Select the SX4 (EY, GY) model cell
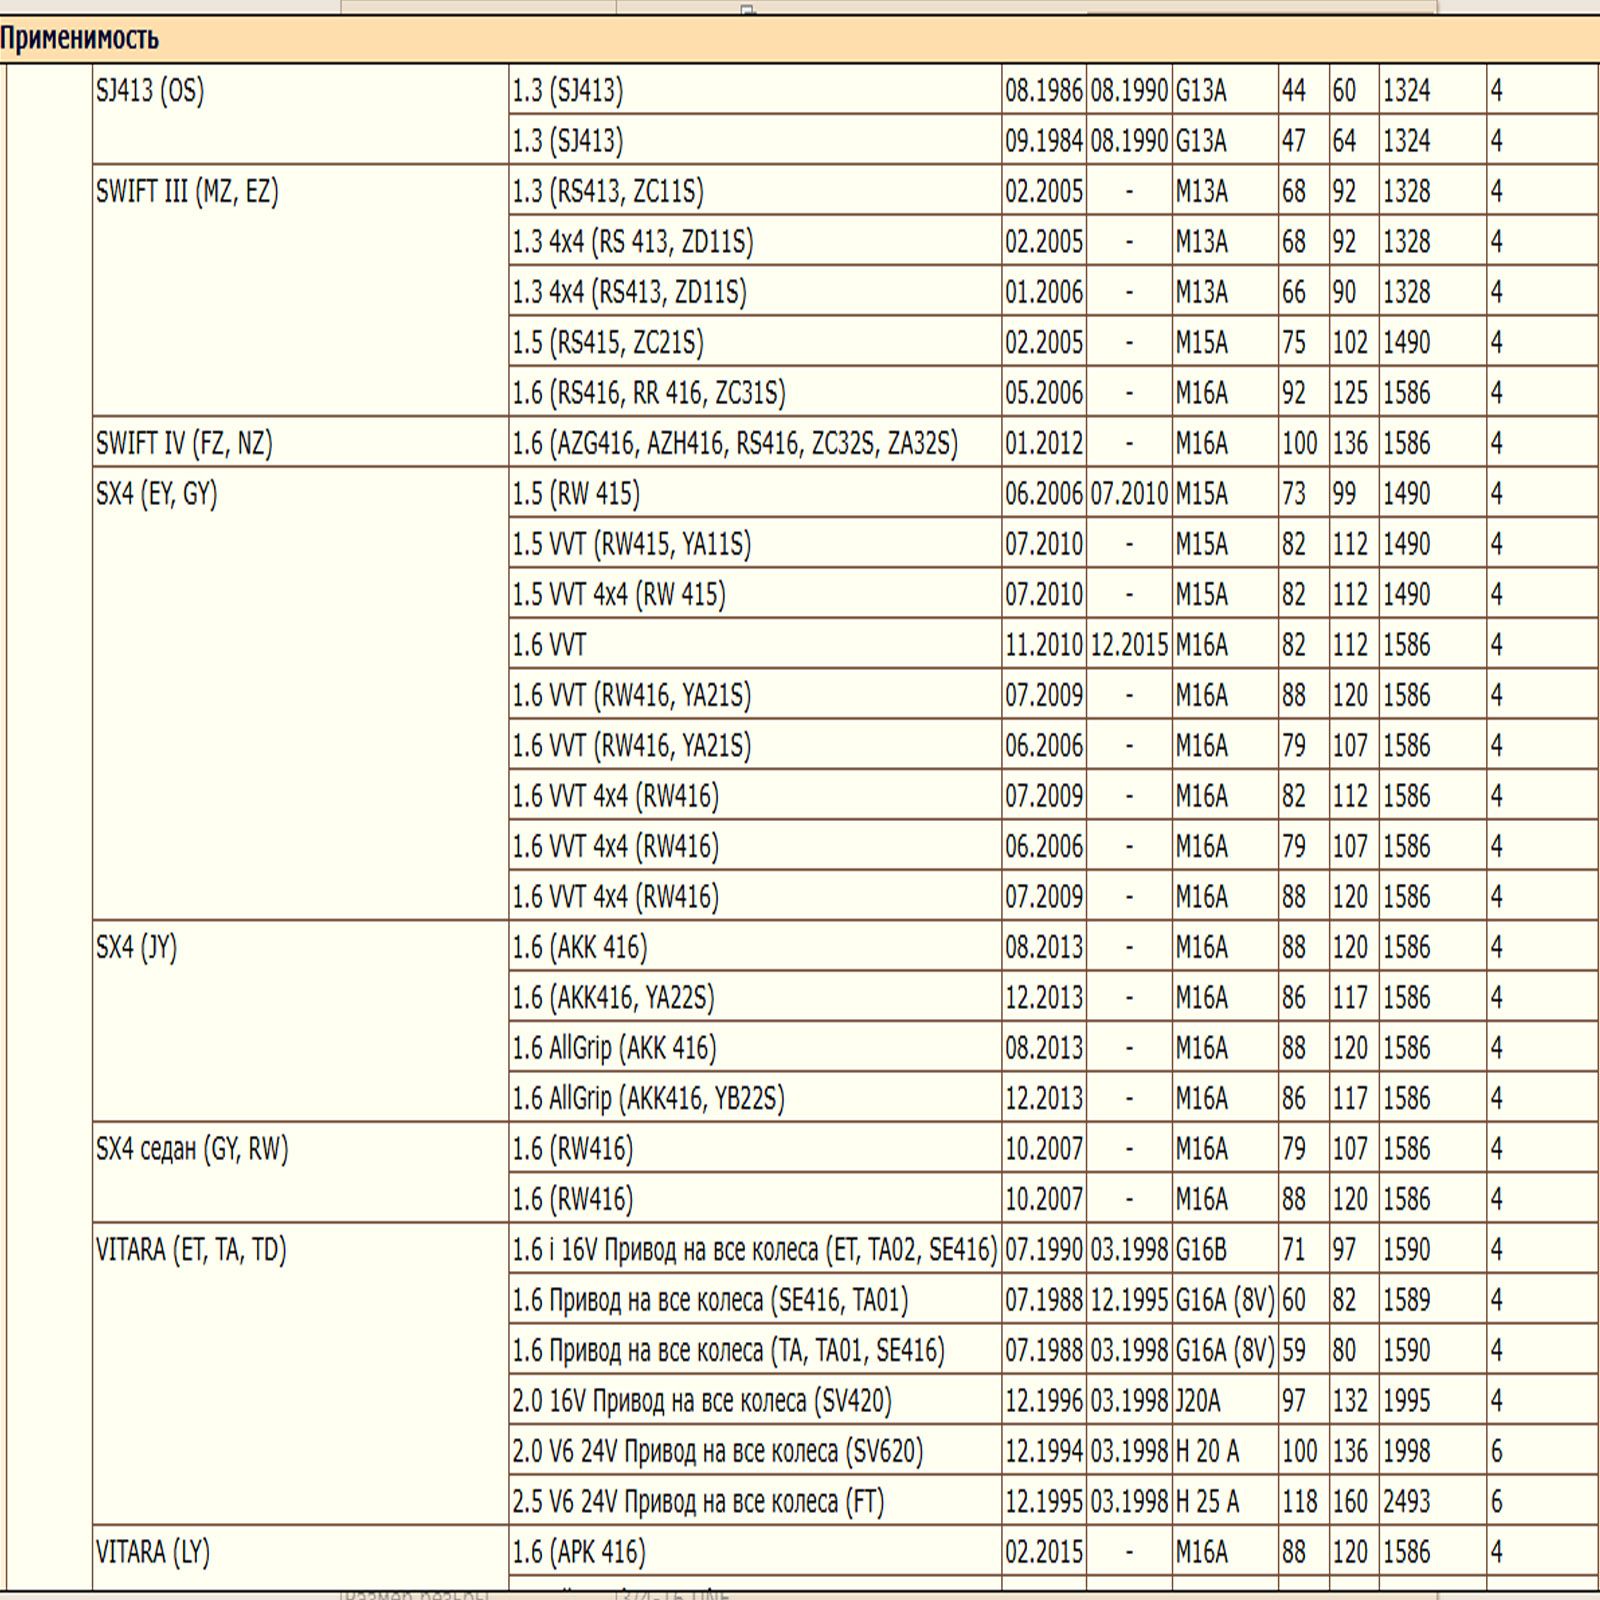Image resolution: width=1600 pixels, height=1600 pixels. click(x=157, y=494)
